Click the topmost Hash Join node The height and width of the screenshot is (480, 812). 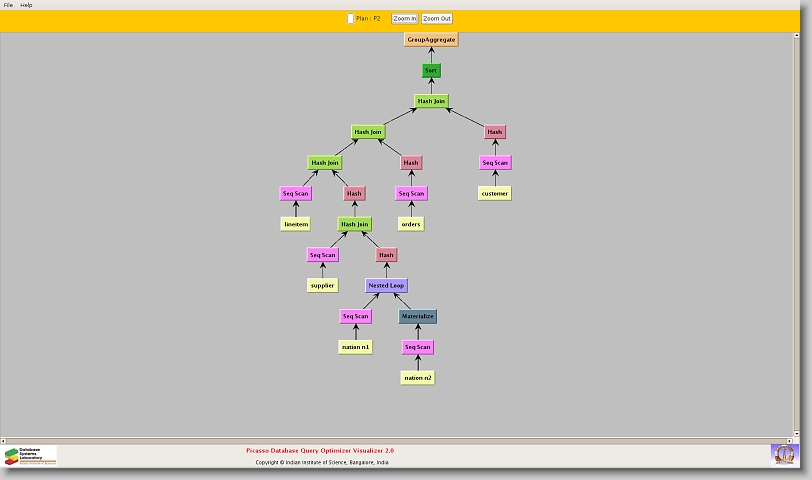(x=431, y=101)
